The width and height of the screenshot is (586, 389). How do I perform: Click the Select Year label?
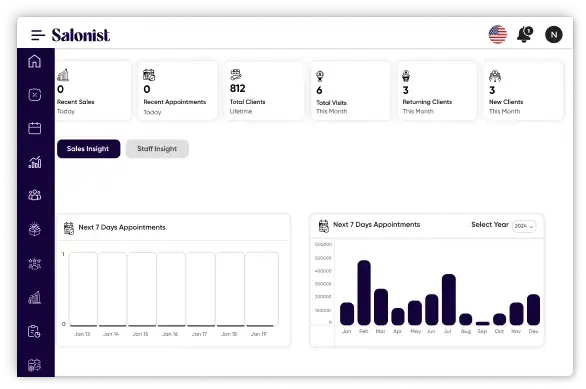pyautogui.click(x=490, y=225)
